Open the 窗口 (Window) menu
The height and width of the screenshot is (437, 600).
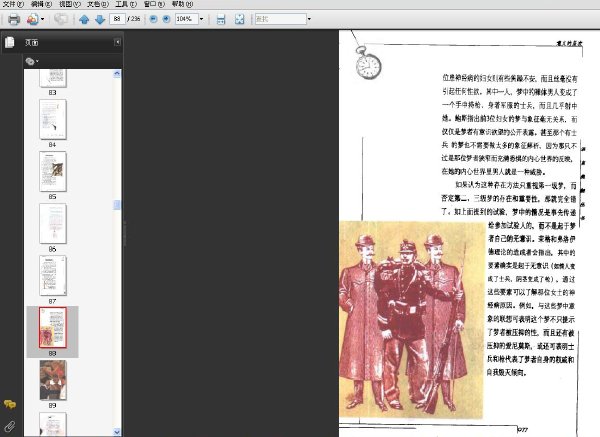[154, 4]
